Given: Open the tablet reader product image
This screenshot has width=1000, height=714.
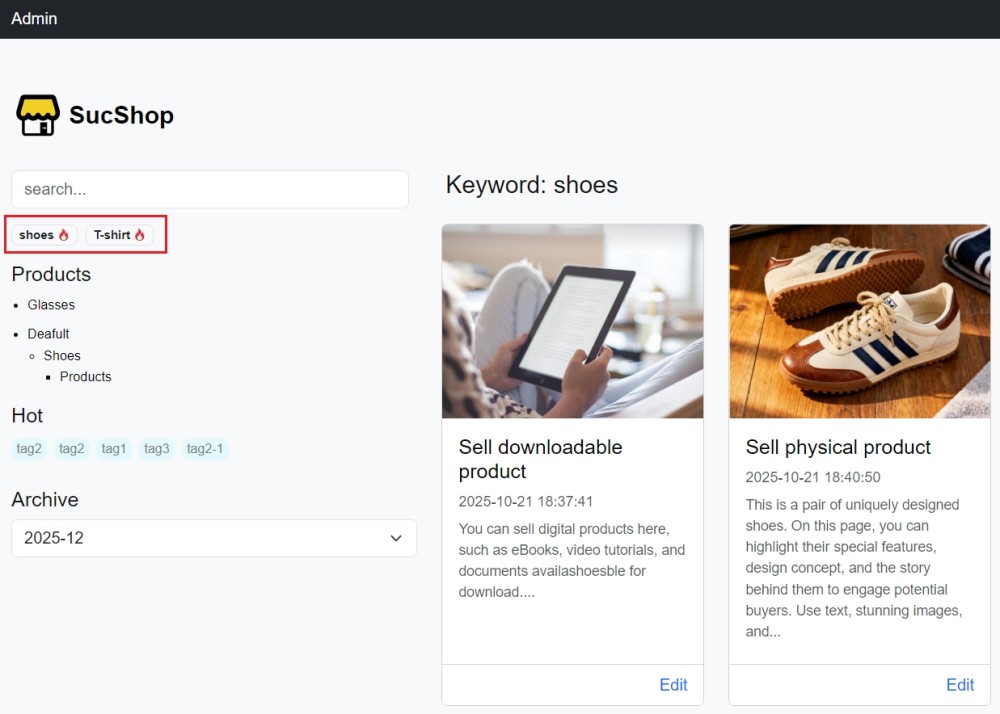Looking at the screenshot, I should (x=572, y=321).
